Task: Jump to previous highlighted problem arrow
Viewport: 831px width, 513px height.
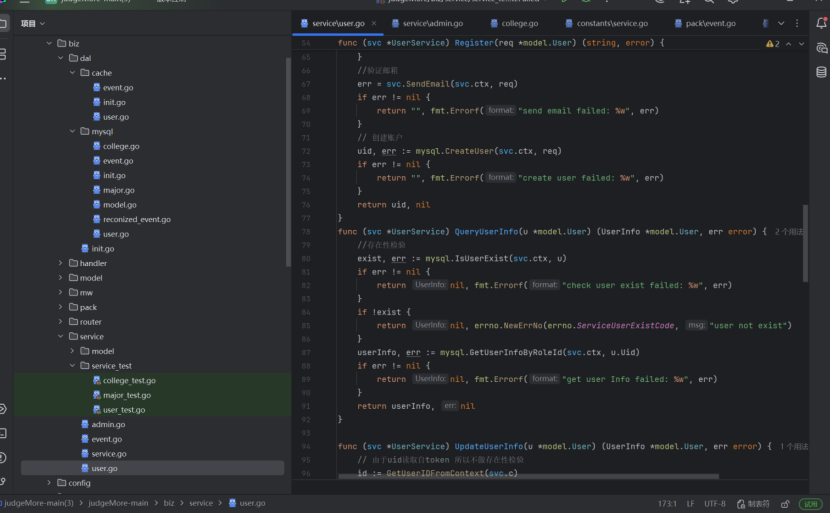Action: 789,44
